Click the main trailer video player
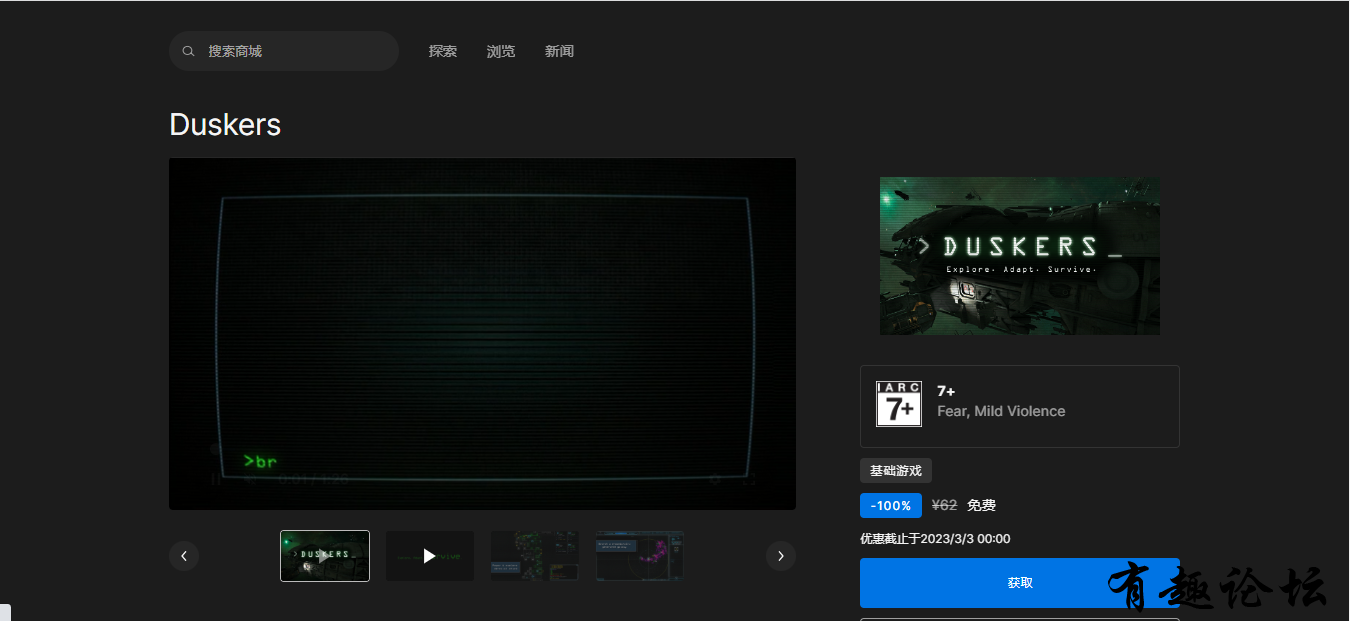This screenshot has height=621, width=1350. pyautogui.click(x=482, y=334)
